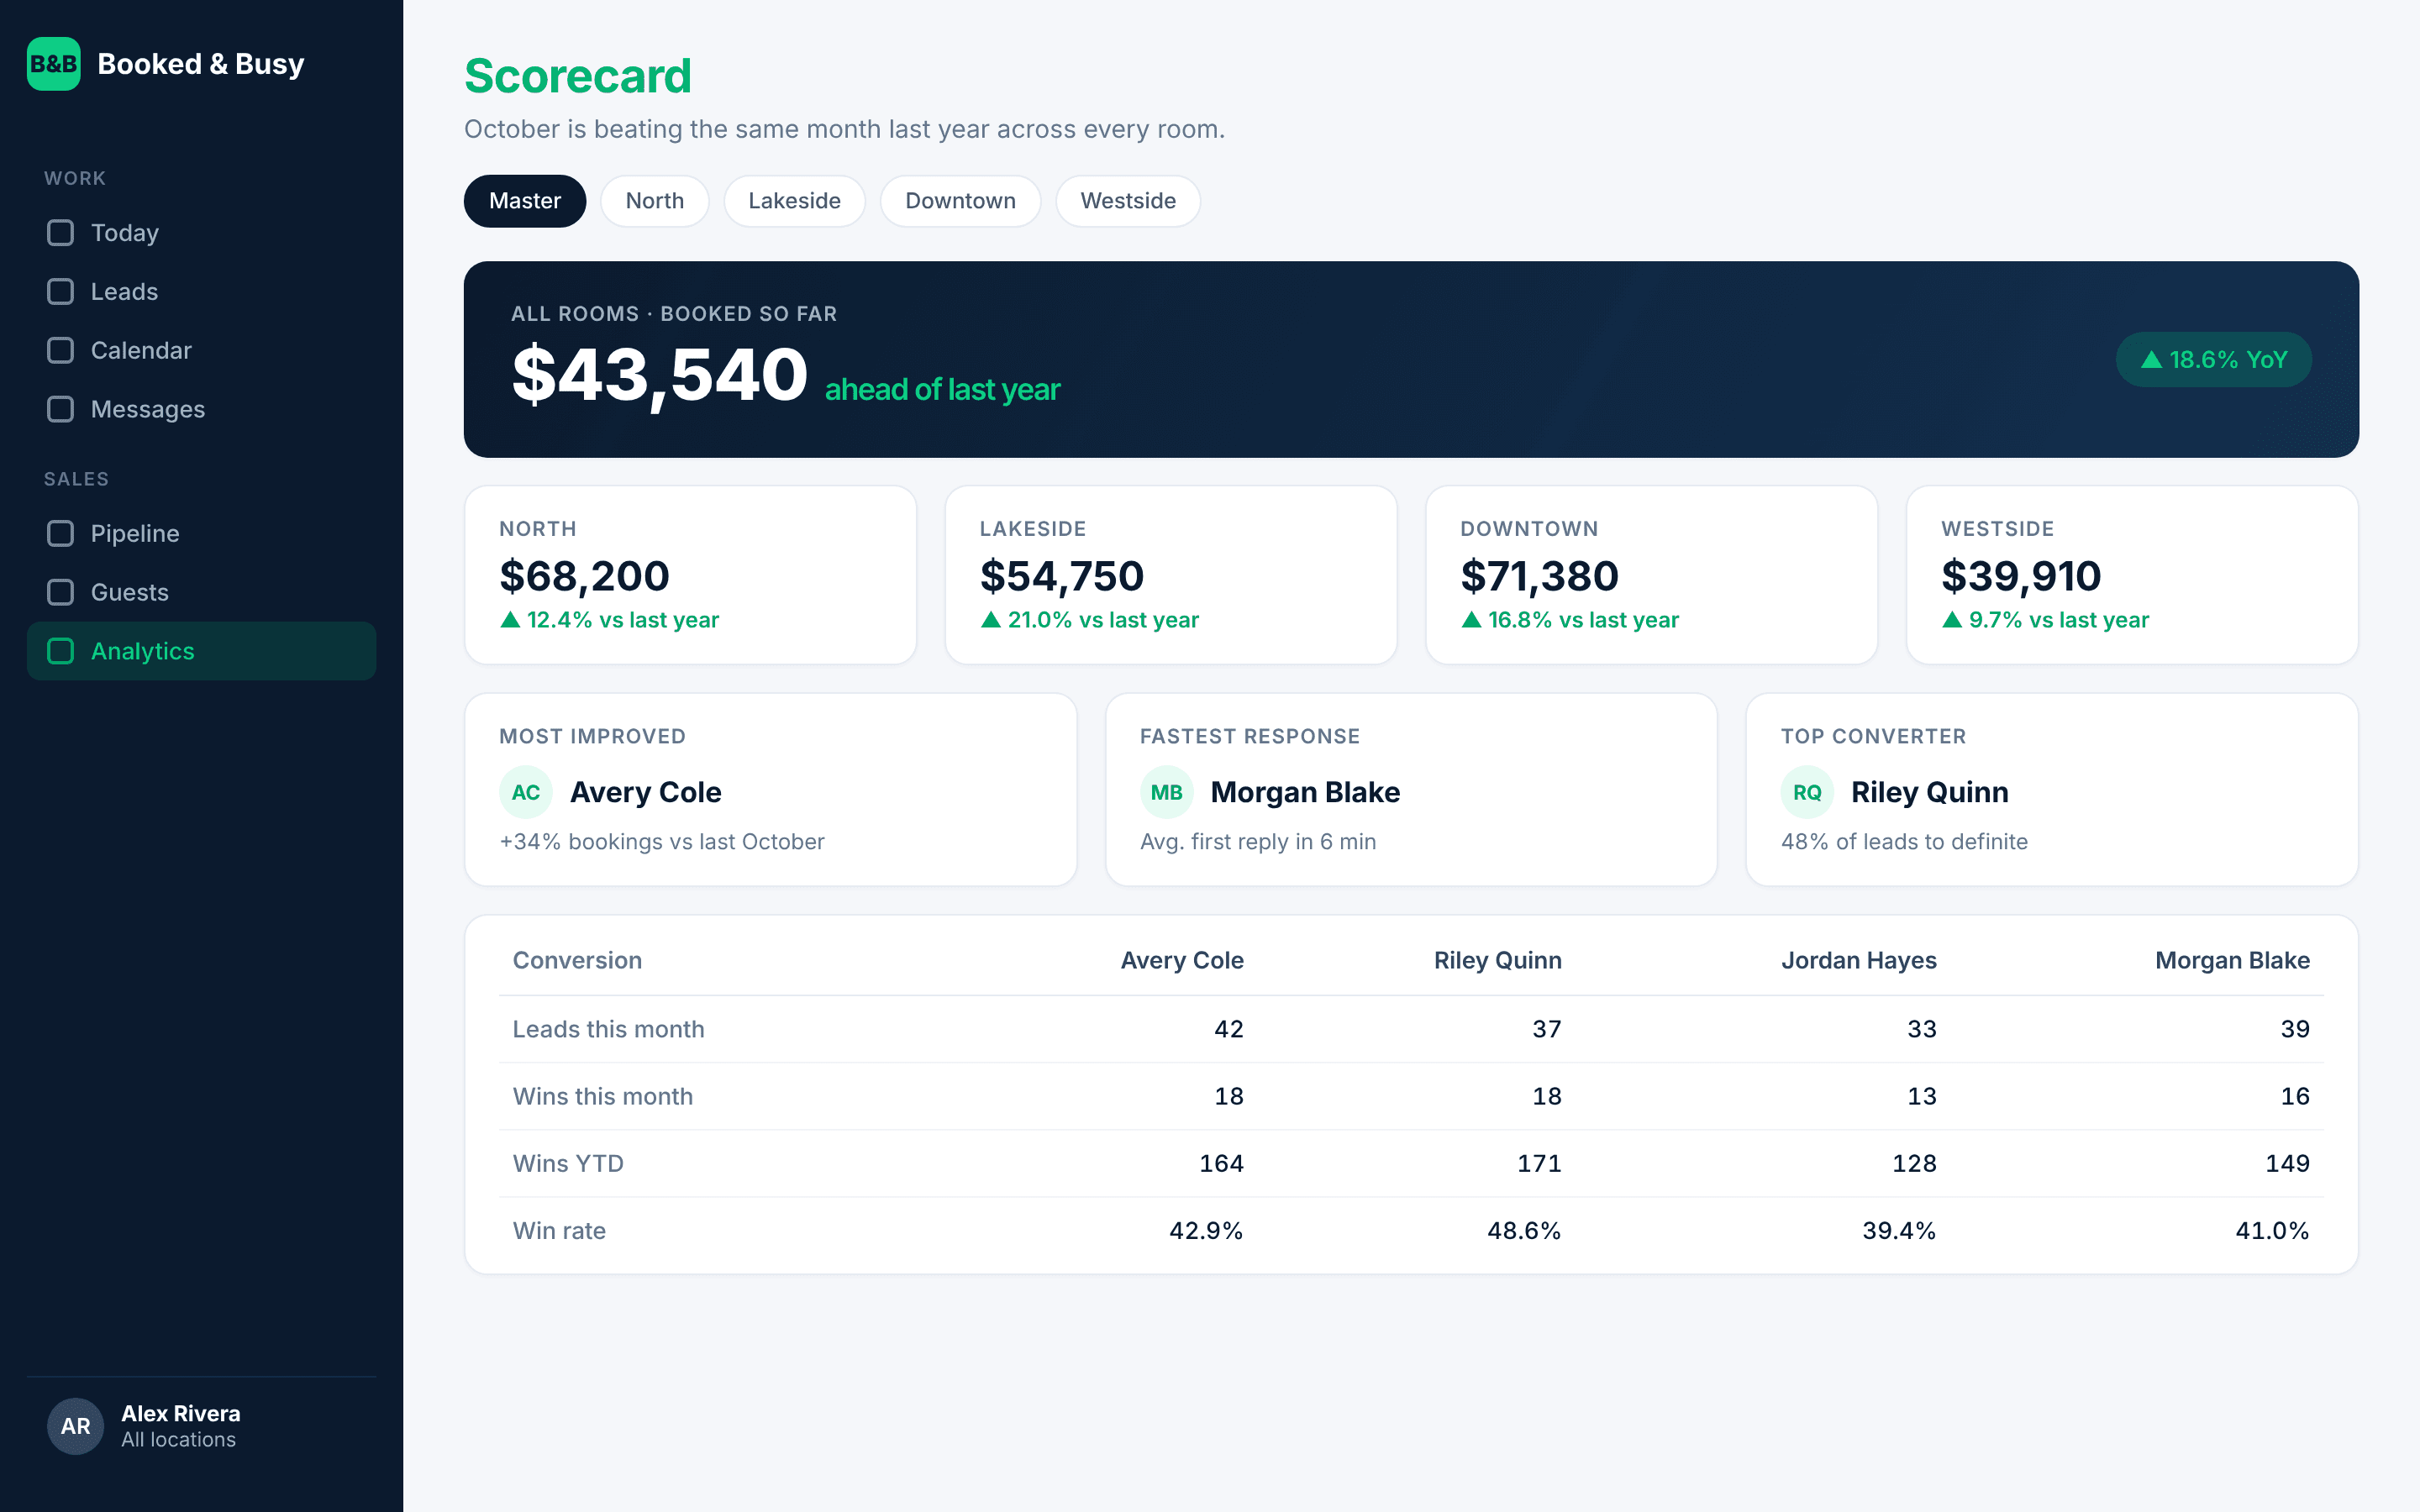Click Morgan Blake's 149 wins YTD

[x=2287, y=1163]
